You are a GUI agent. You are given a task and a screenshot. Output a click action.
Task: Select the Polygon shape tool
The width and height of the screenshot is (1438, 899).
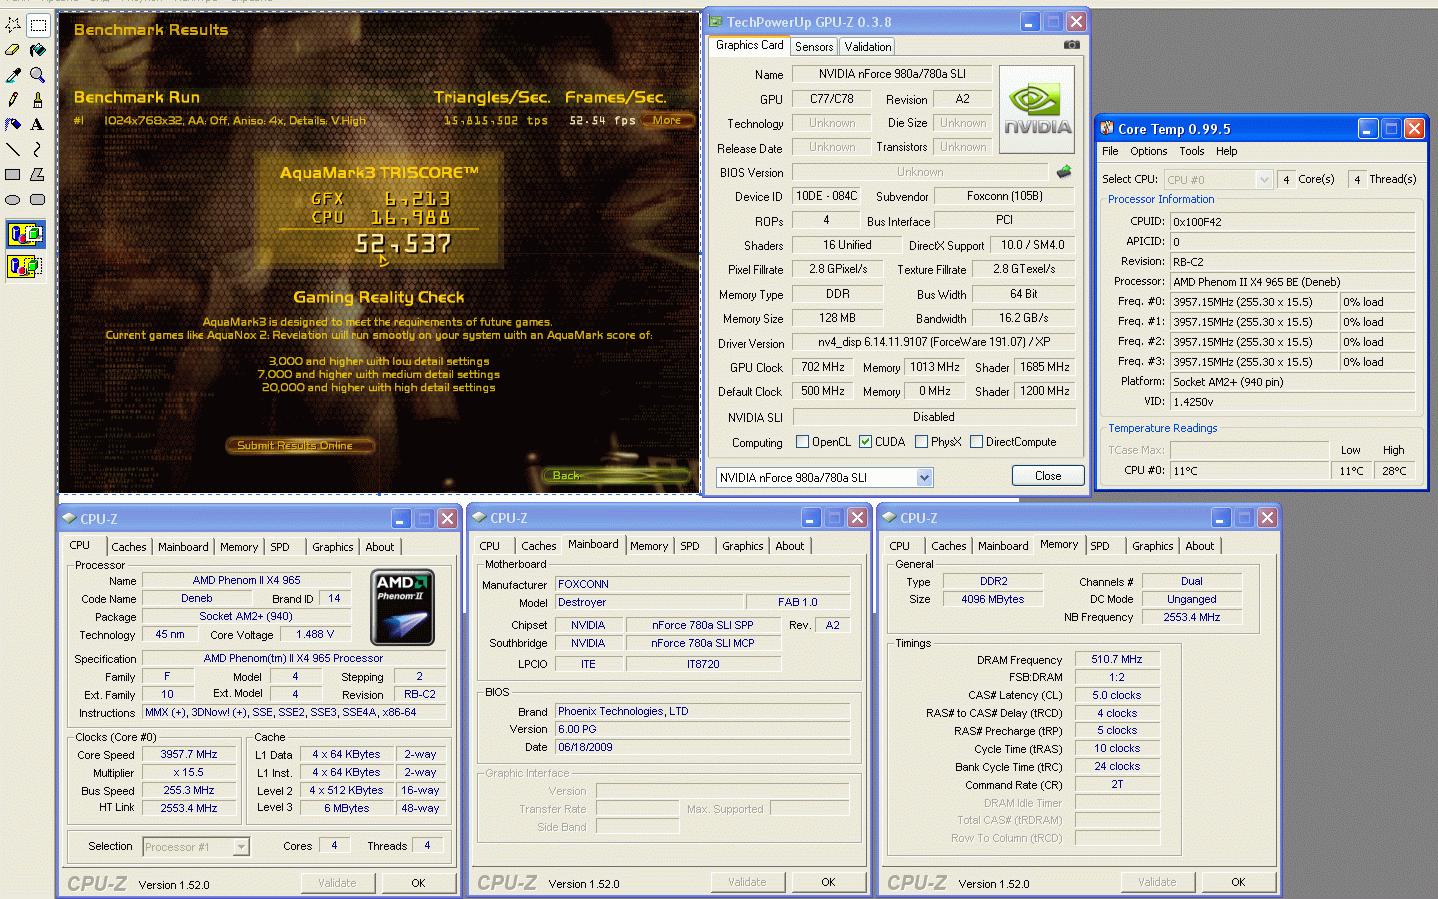(x=38, y=175)
